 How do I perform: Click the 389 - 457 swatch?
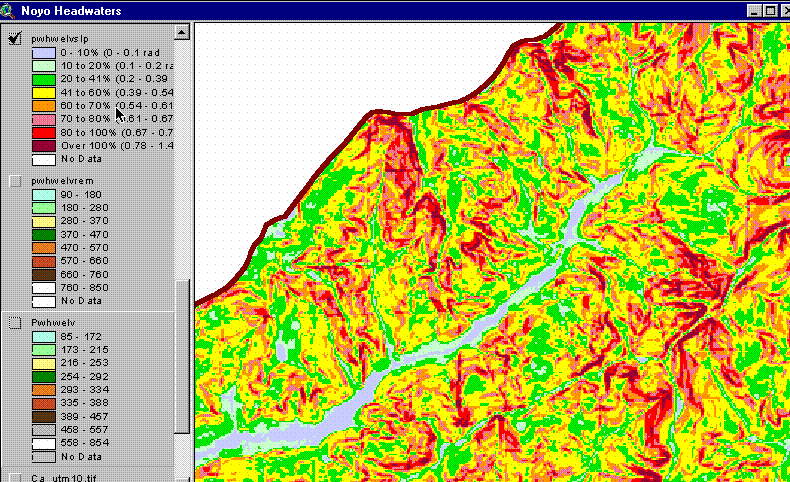coord(44,417)
